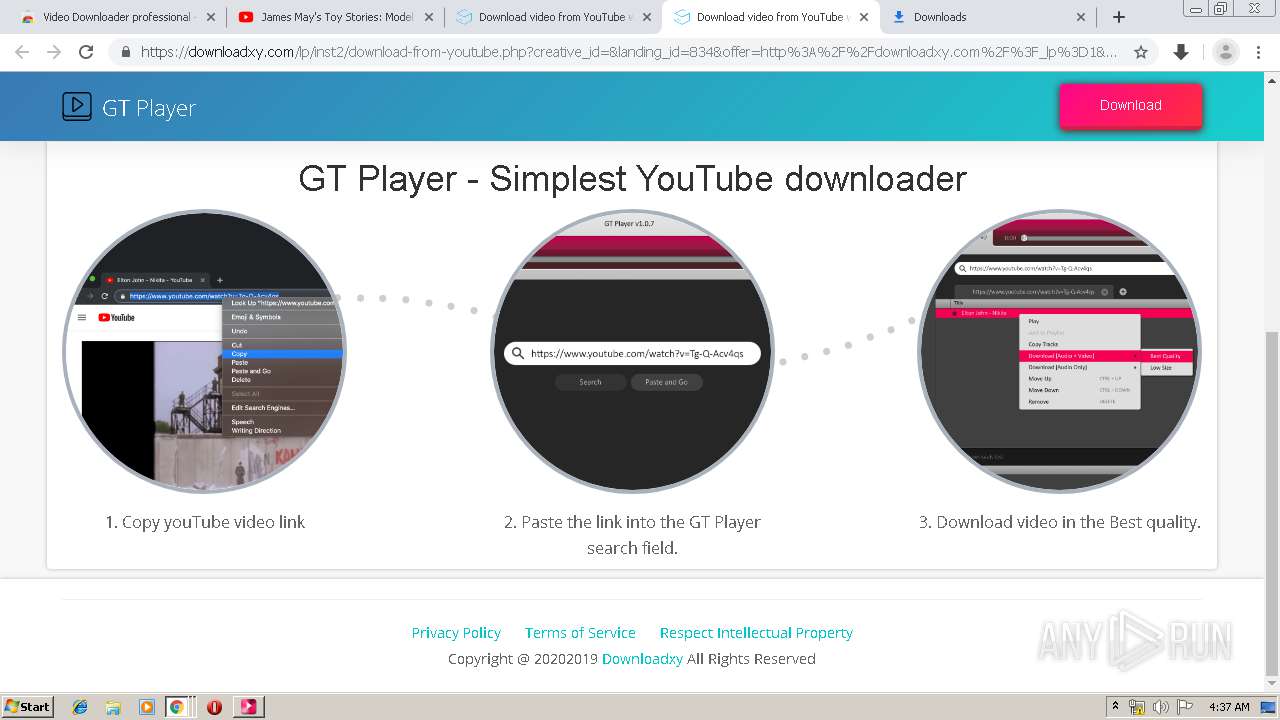Open the downloader extension arrow icon

1181,52
